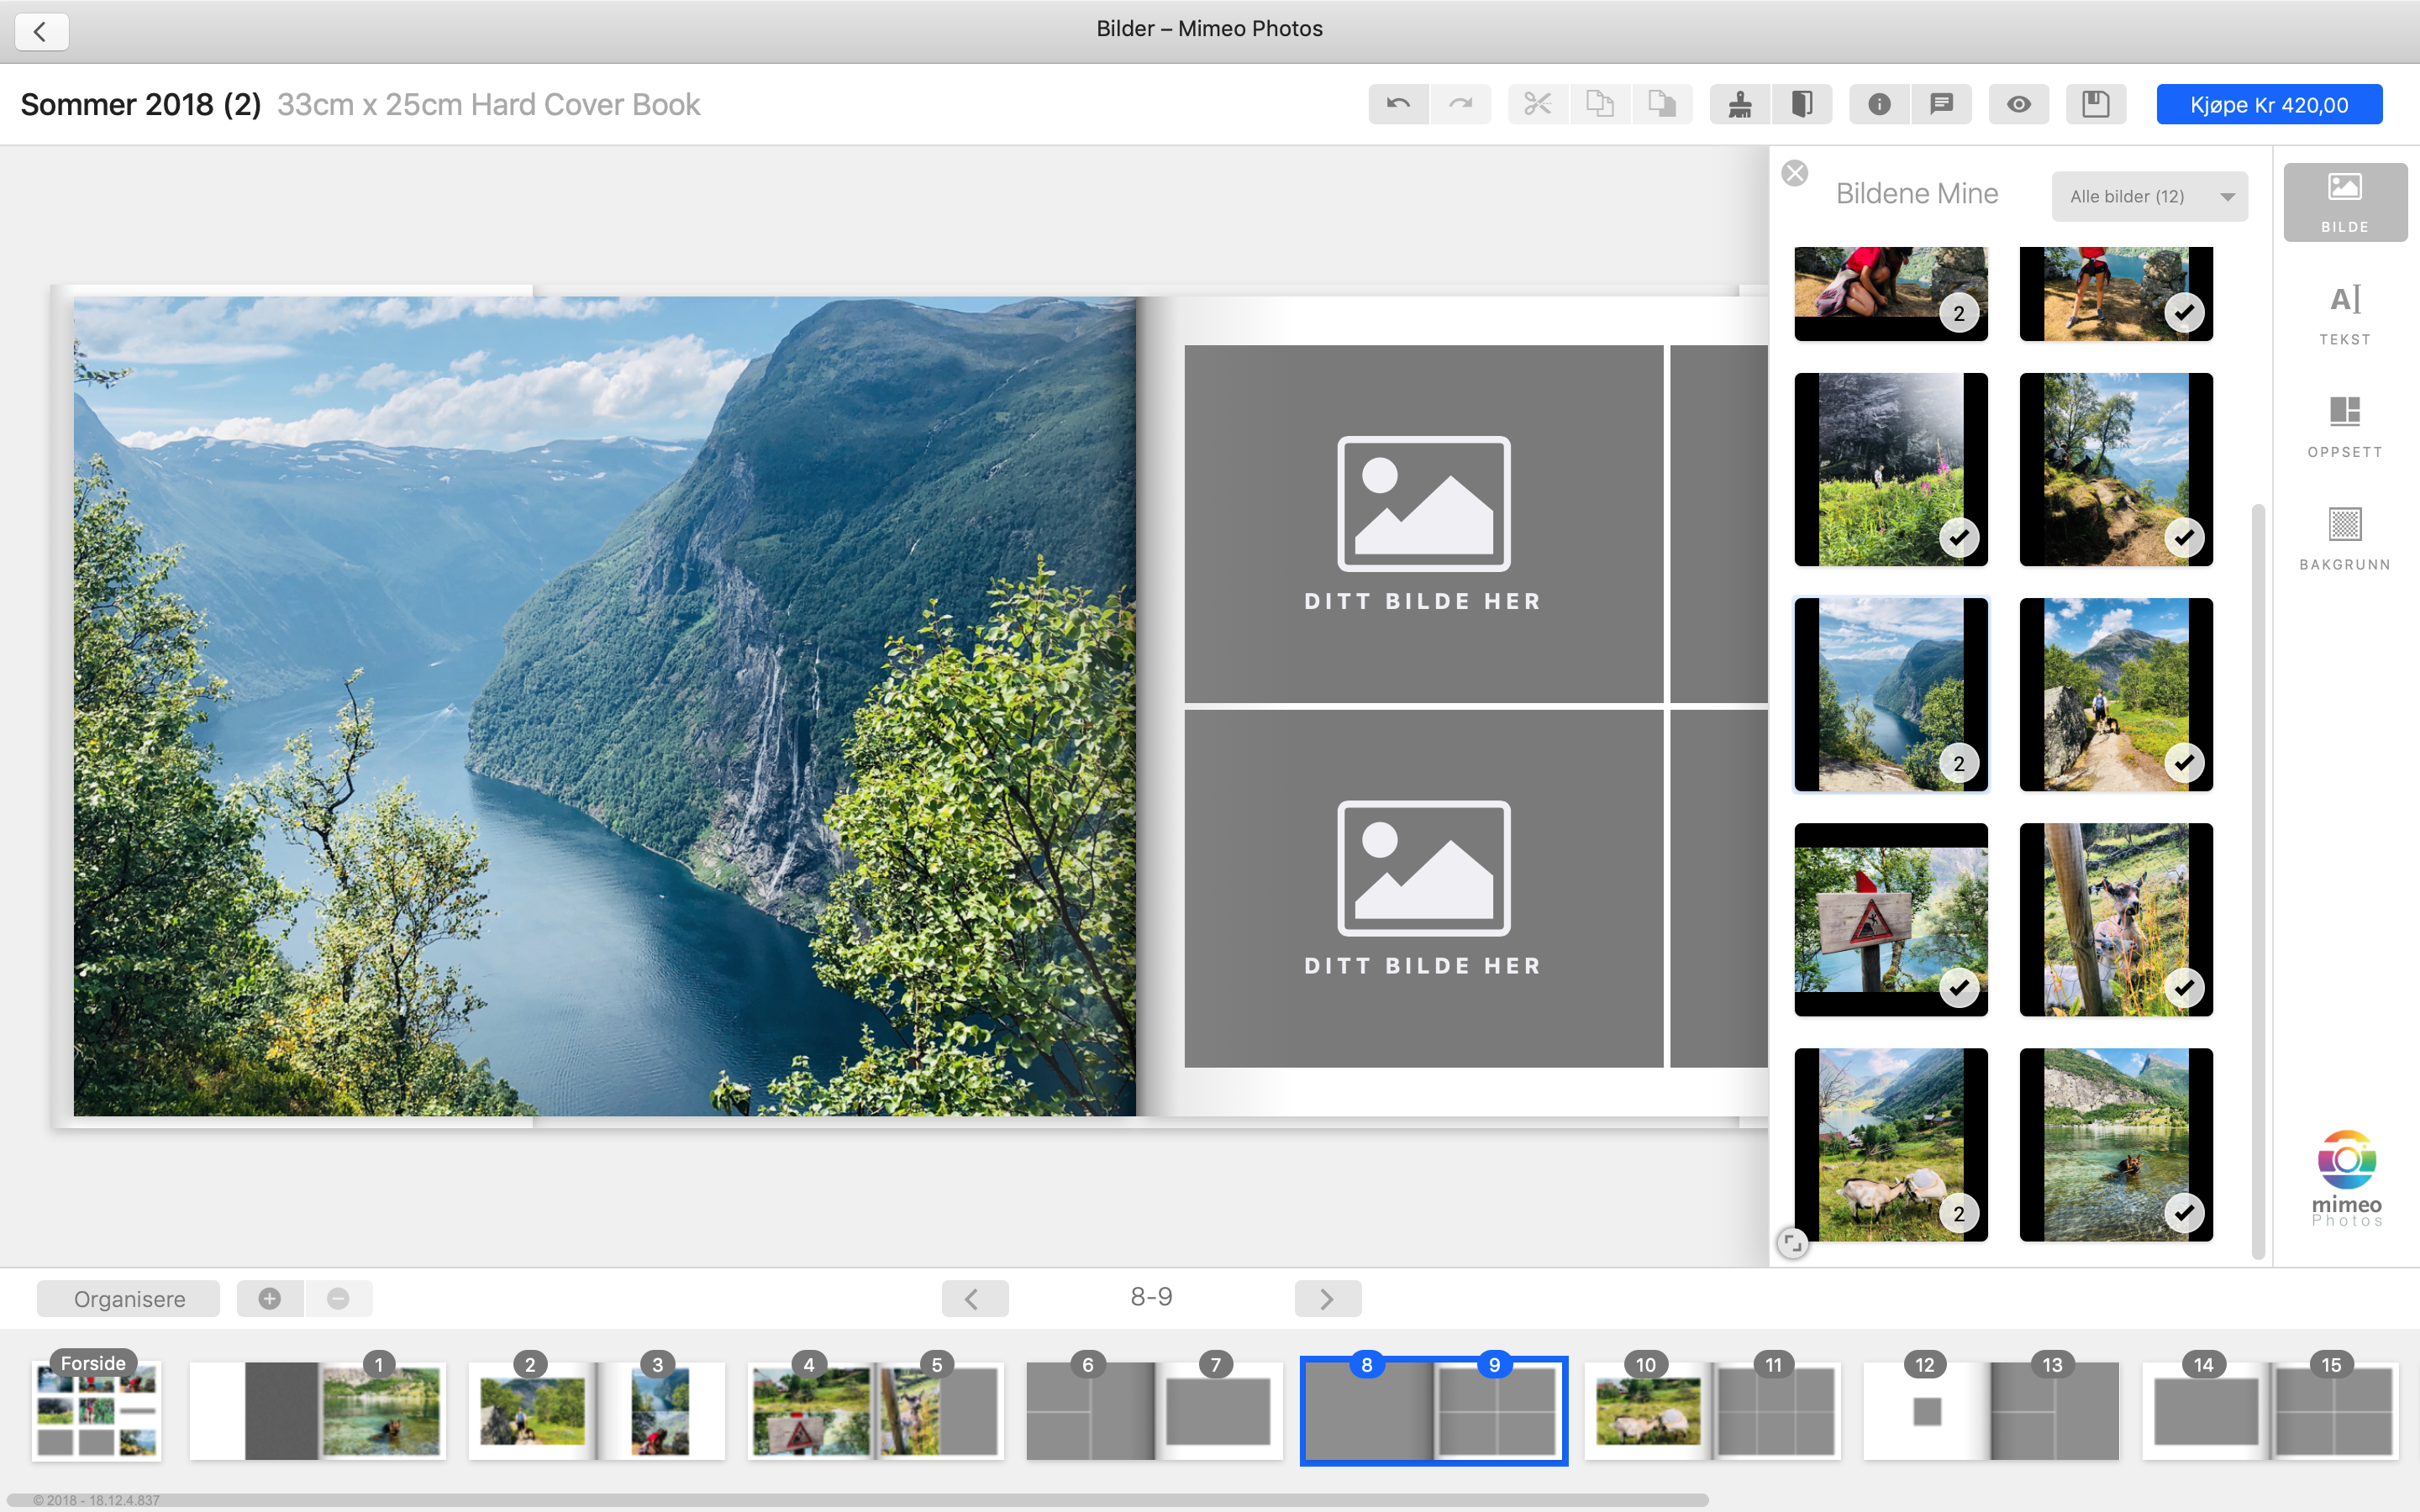Image resolution: width=2420 pixels, height=1512 pixels.
Task: Switch to the TEKST tab
Action: pyautogui.click(x=2345, y=315)
